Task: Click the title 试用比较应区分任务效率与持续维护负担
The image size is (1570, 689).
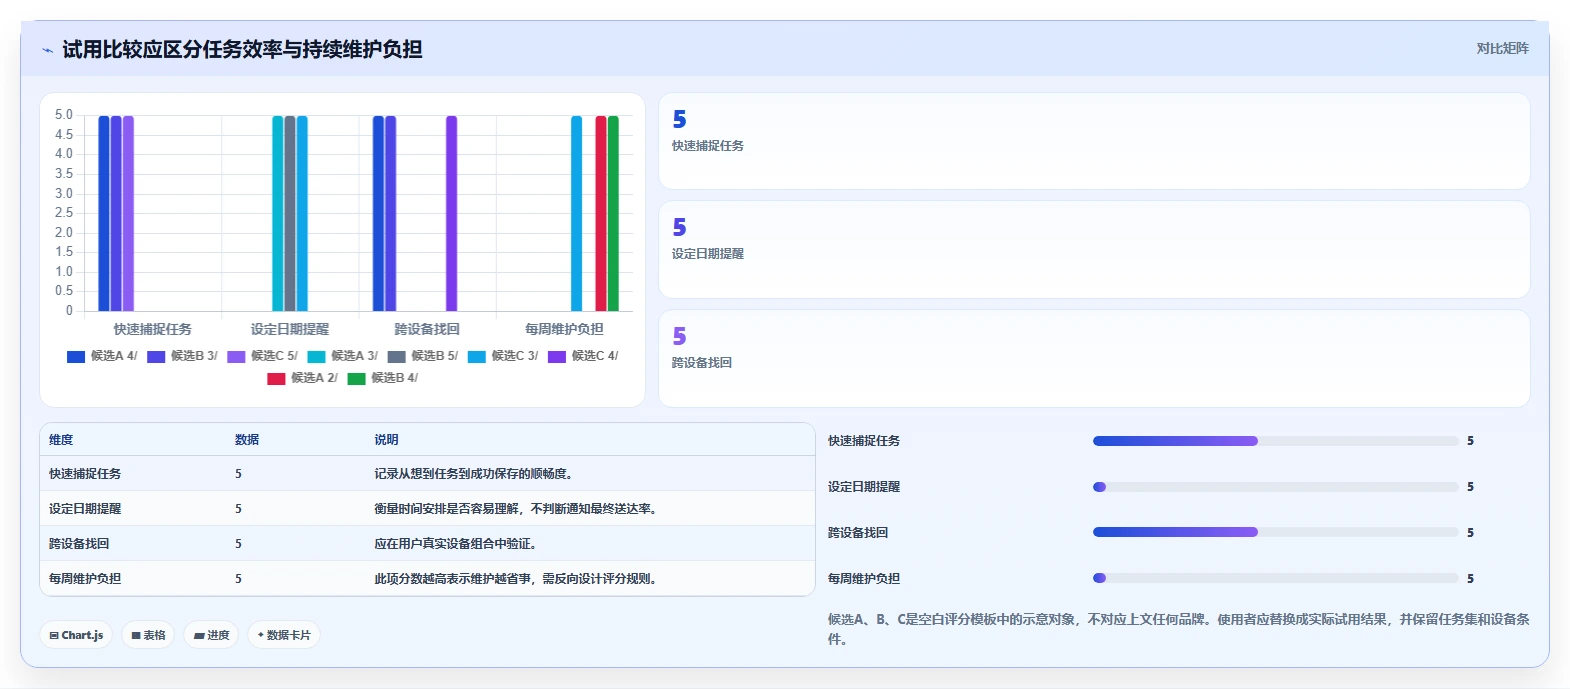Action: [242, 49]
